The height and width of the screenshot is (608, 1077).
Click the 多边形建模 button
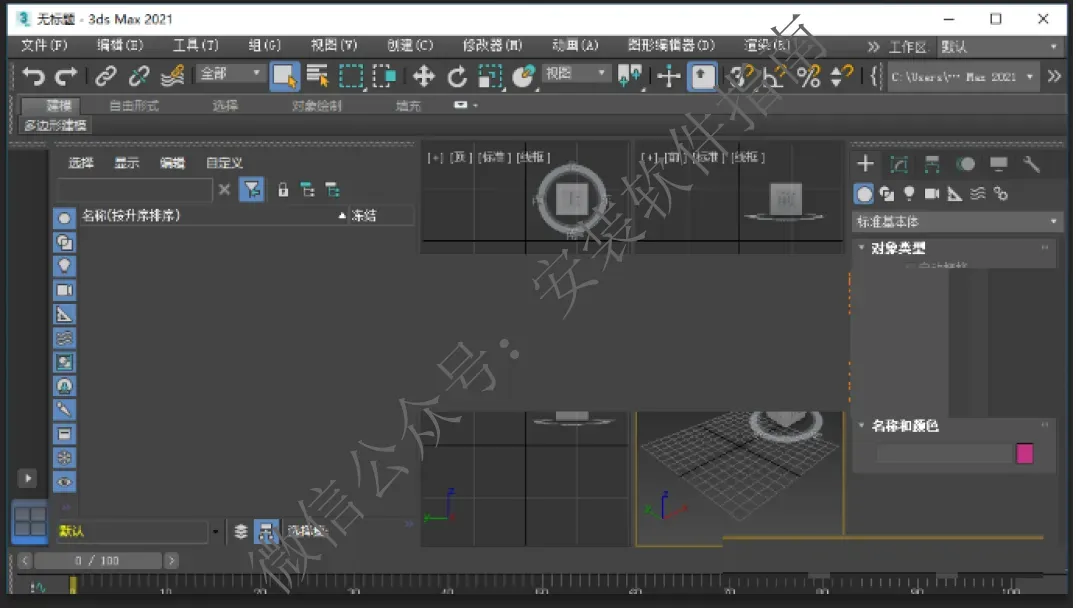[x=55, y=126]
